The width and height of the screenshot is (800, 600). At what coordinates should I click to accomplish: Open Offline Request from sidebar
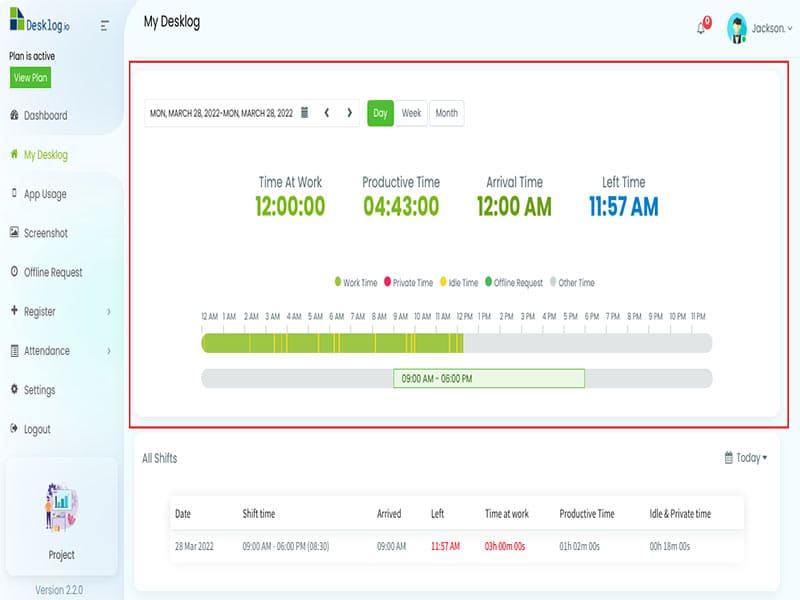click(52, 272)
